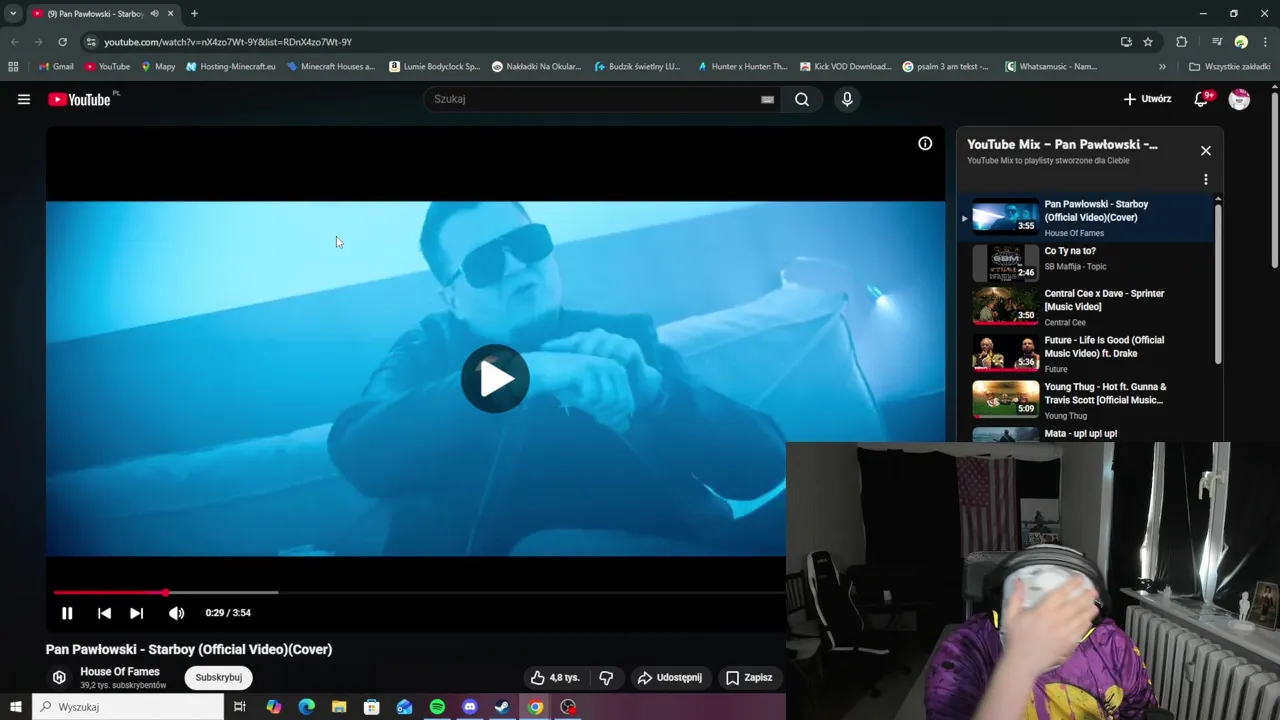
Task: Play Future - Life Is Good
Action: (x=1086, y=354)
